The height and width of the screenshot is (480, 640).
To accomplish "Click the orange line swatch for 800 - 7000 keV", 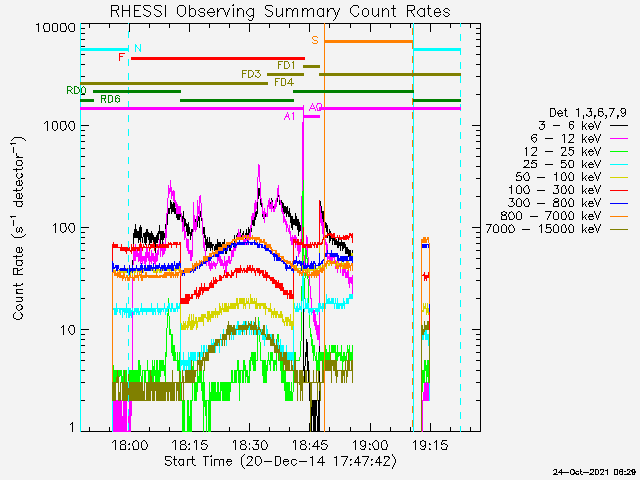I will pos(619,216).
